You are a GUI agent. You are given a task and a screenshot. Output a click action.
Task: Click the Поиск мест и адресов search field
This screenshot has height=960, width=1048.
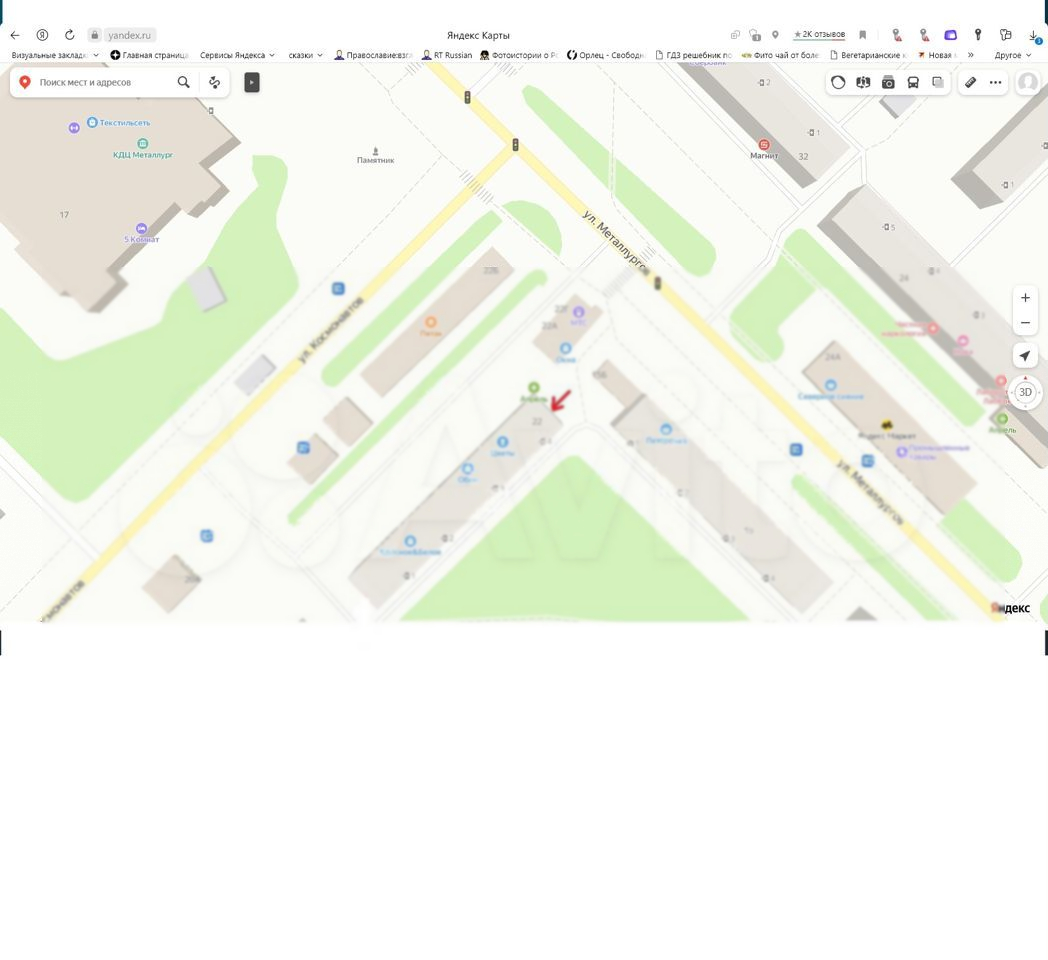coord(100,82)
